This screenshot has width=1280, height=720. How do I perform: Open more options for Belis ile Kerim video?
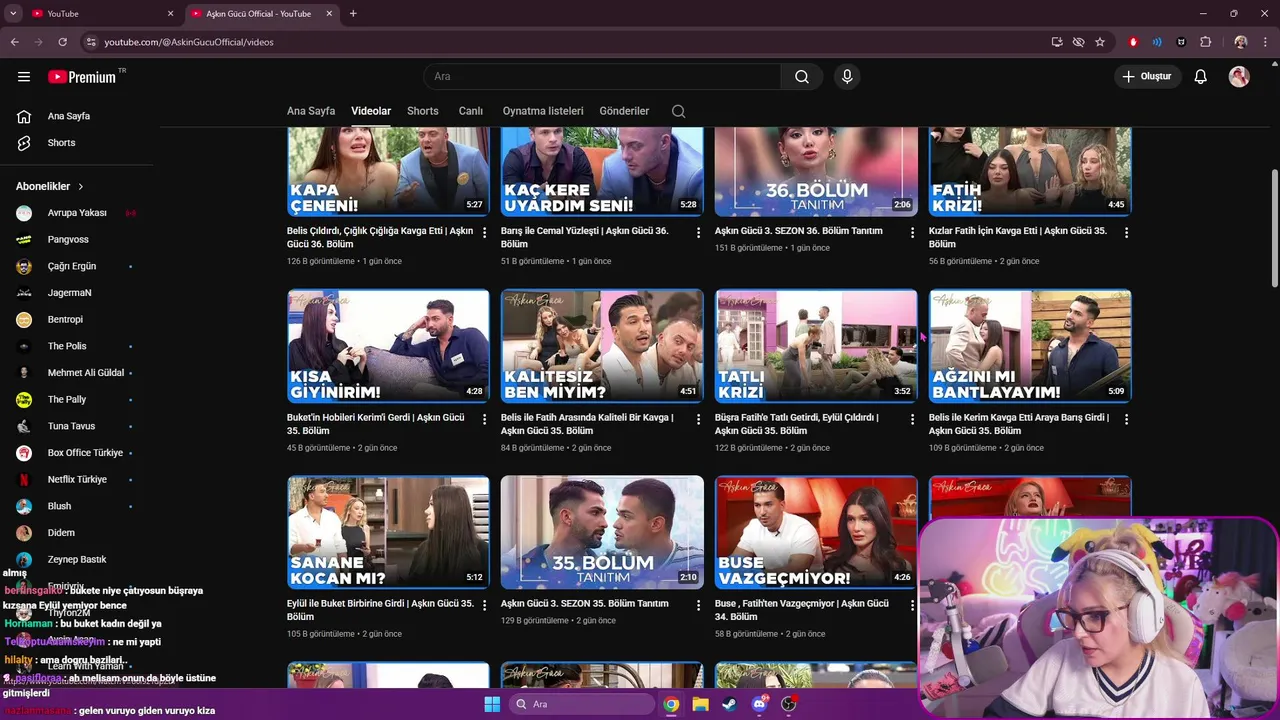[x=1126, y=419]
